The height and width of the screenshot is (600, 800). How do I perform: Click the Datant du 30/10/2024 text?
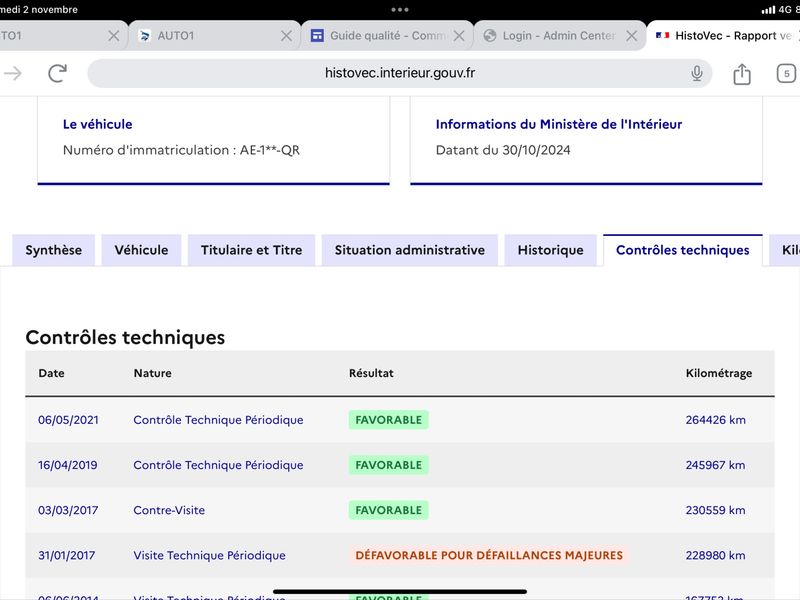coord(503,150)
